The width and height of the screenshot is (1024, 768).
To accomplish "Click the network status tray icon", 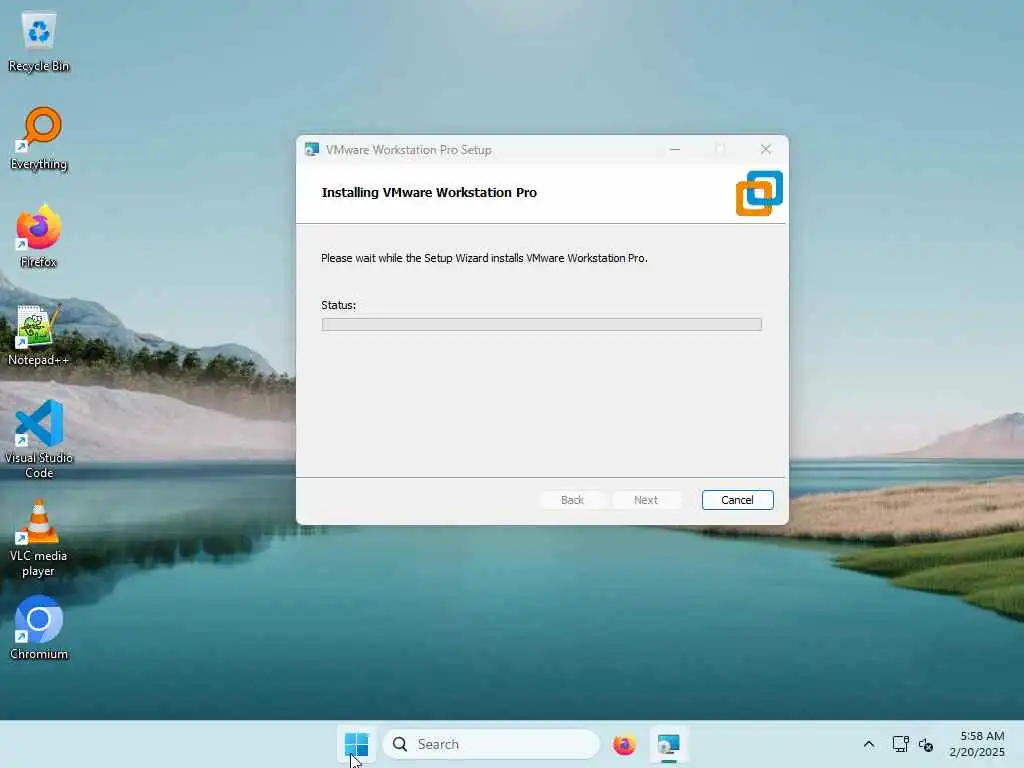I will coord(900,744).
